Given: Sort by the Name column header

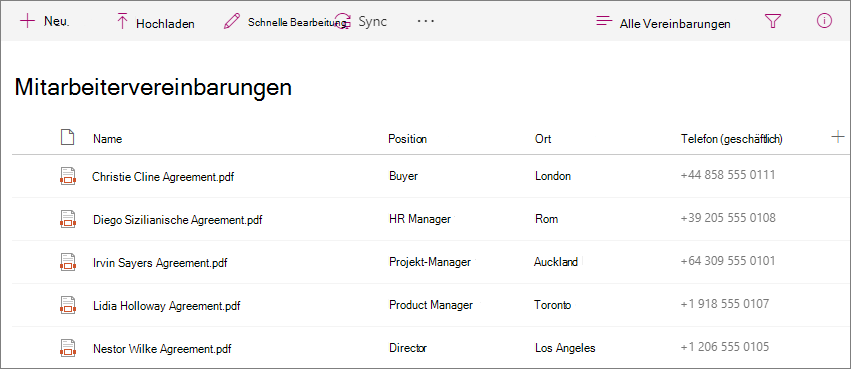Looking at the screenshot, I should pyautogui.click(x=107, y=139).
